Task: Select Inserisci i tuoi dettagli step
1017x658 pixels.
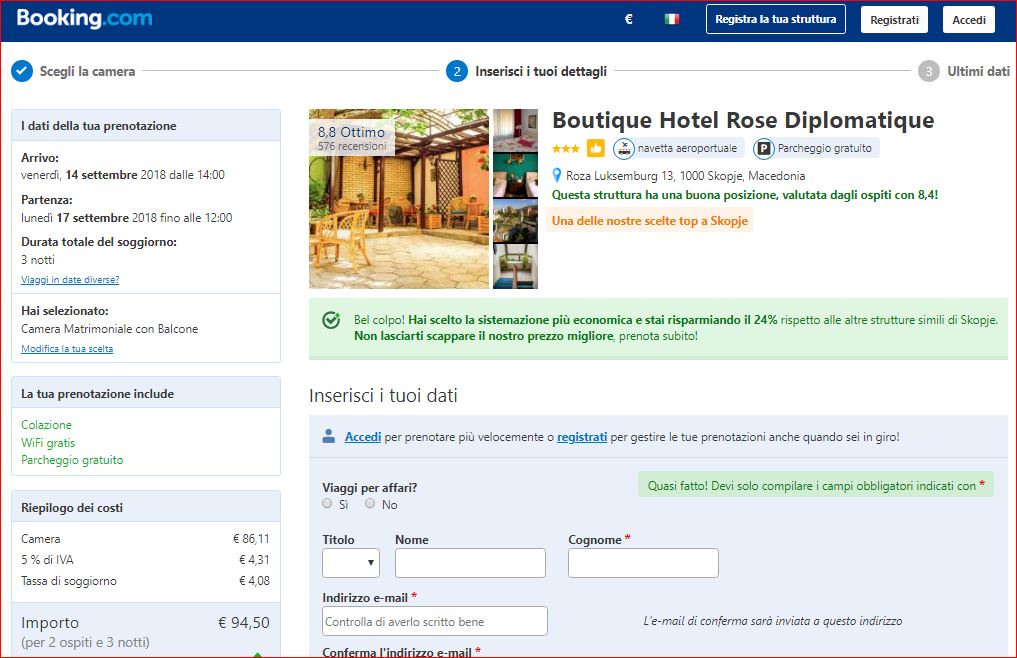Action: [541, 71]
